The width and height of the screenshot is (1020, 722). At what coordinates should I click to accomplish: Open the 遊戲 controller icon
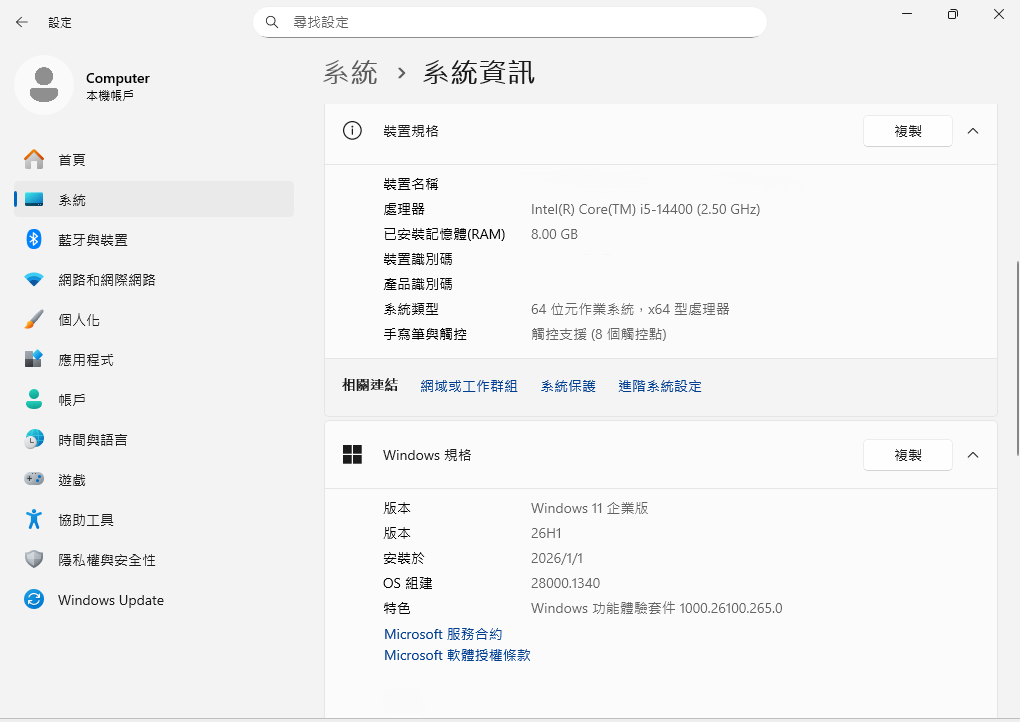point(34,480)
